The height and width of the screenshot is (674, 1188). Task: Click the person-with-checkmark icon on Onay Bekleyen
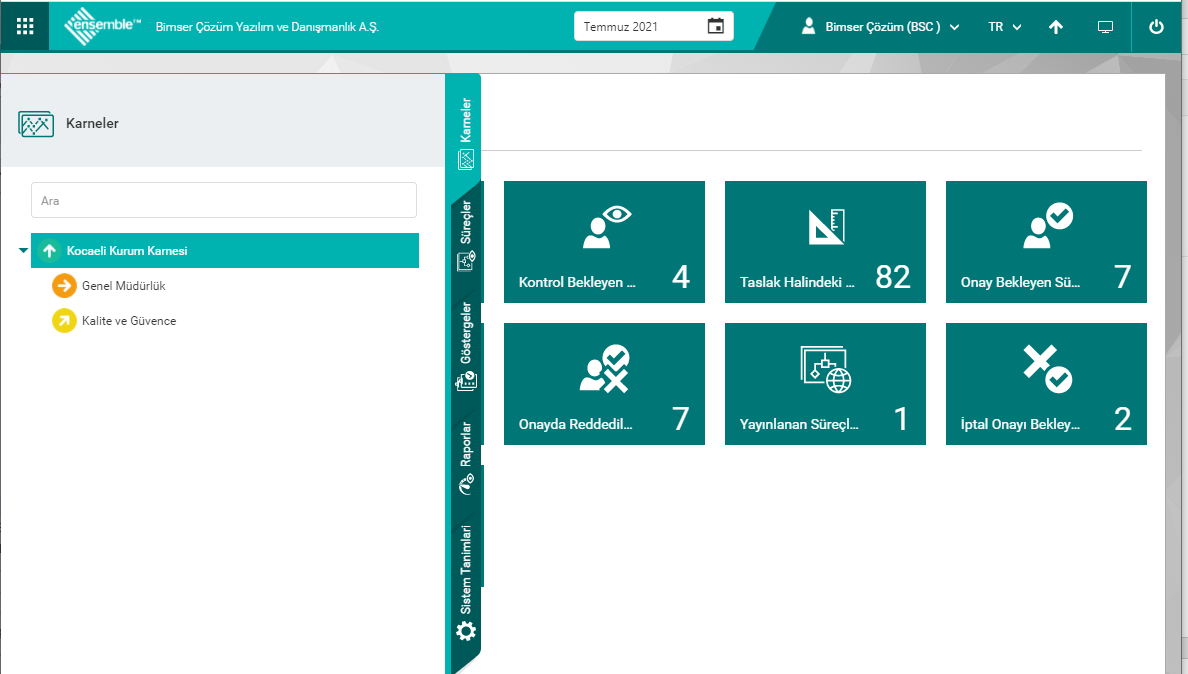1048,226
